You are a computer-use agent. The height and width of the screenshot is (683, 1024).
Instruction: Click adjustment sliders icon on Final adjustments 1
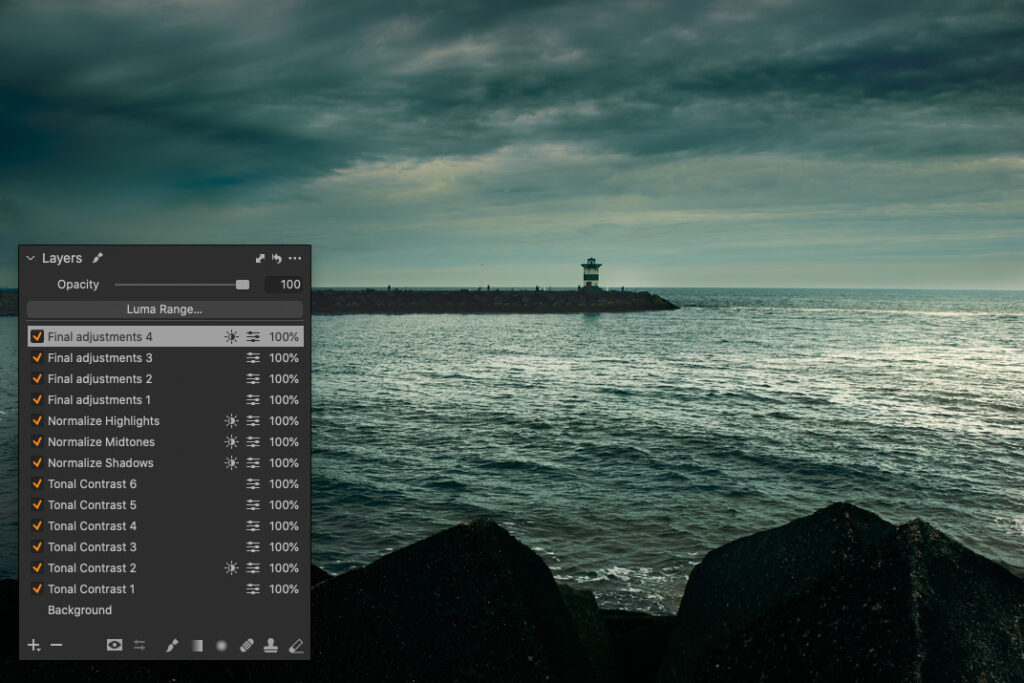tap(253, 400)
